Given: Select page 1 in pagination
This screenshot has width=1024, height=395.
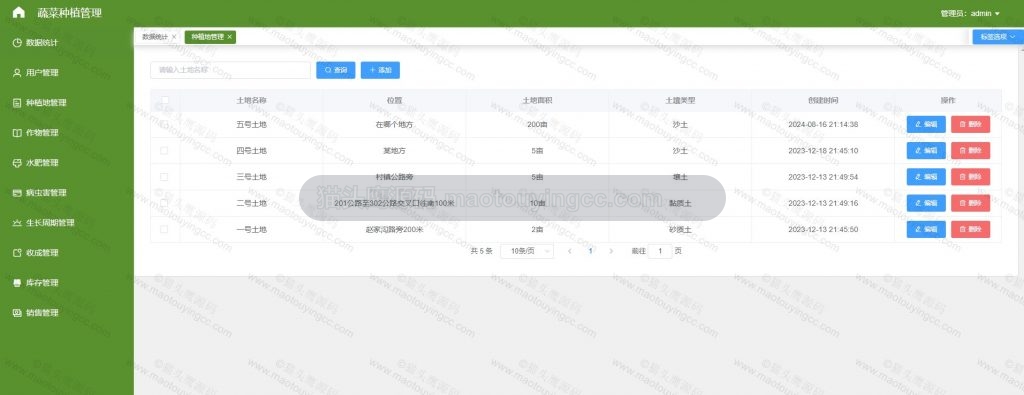Looking at the screenshot, I should [590, 251].
